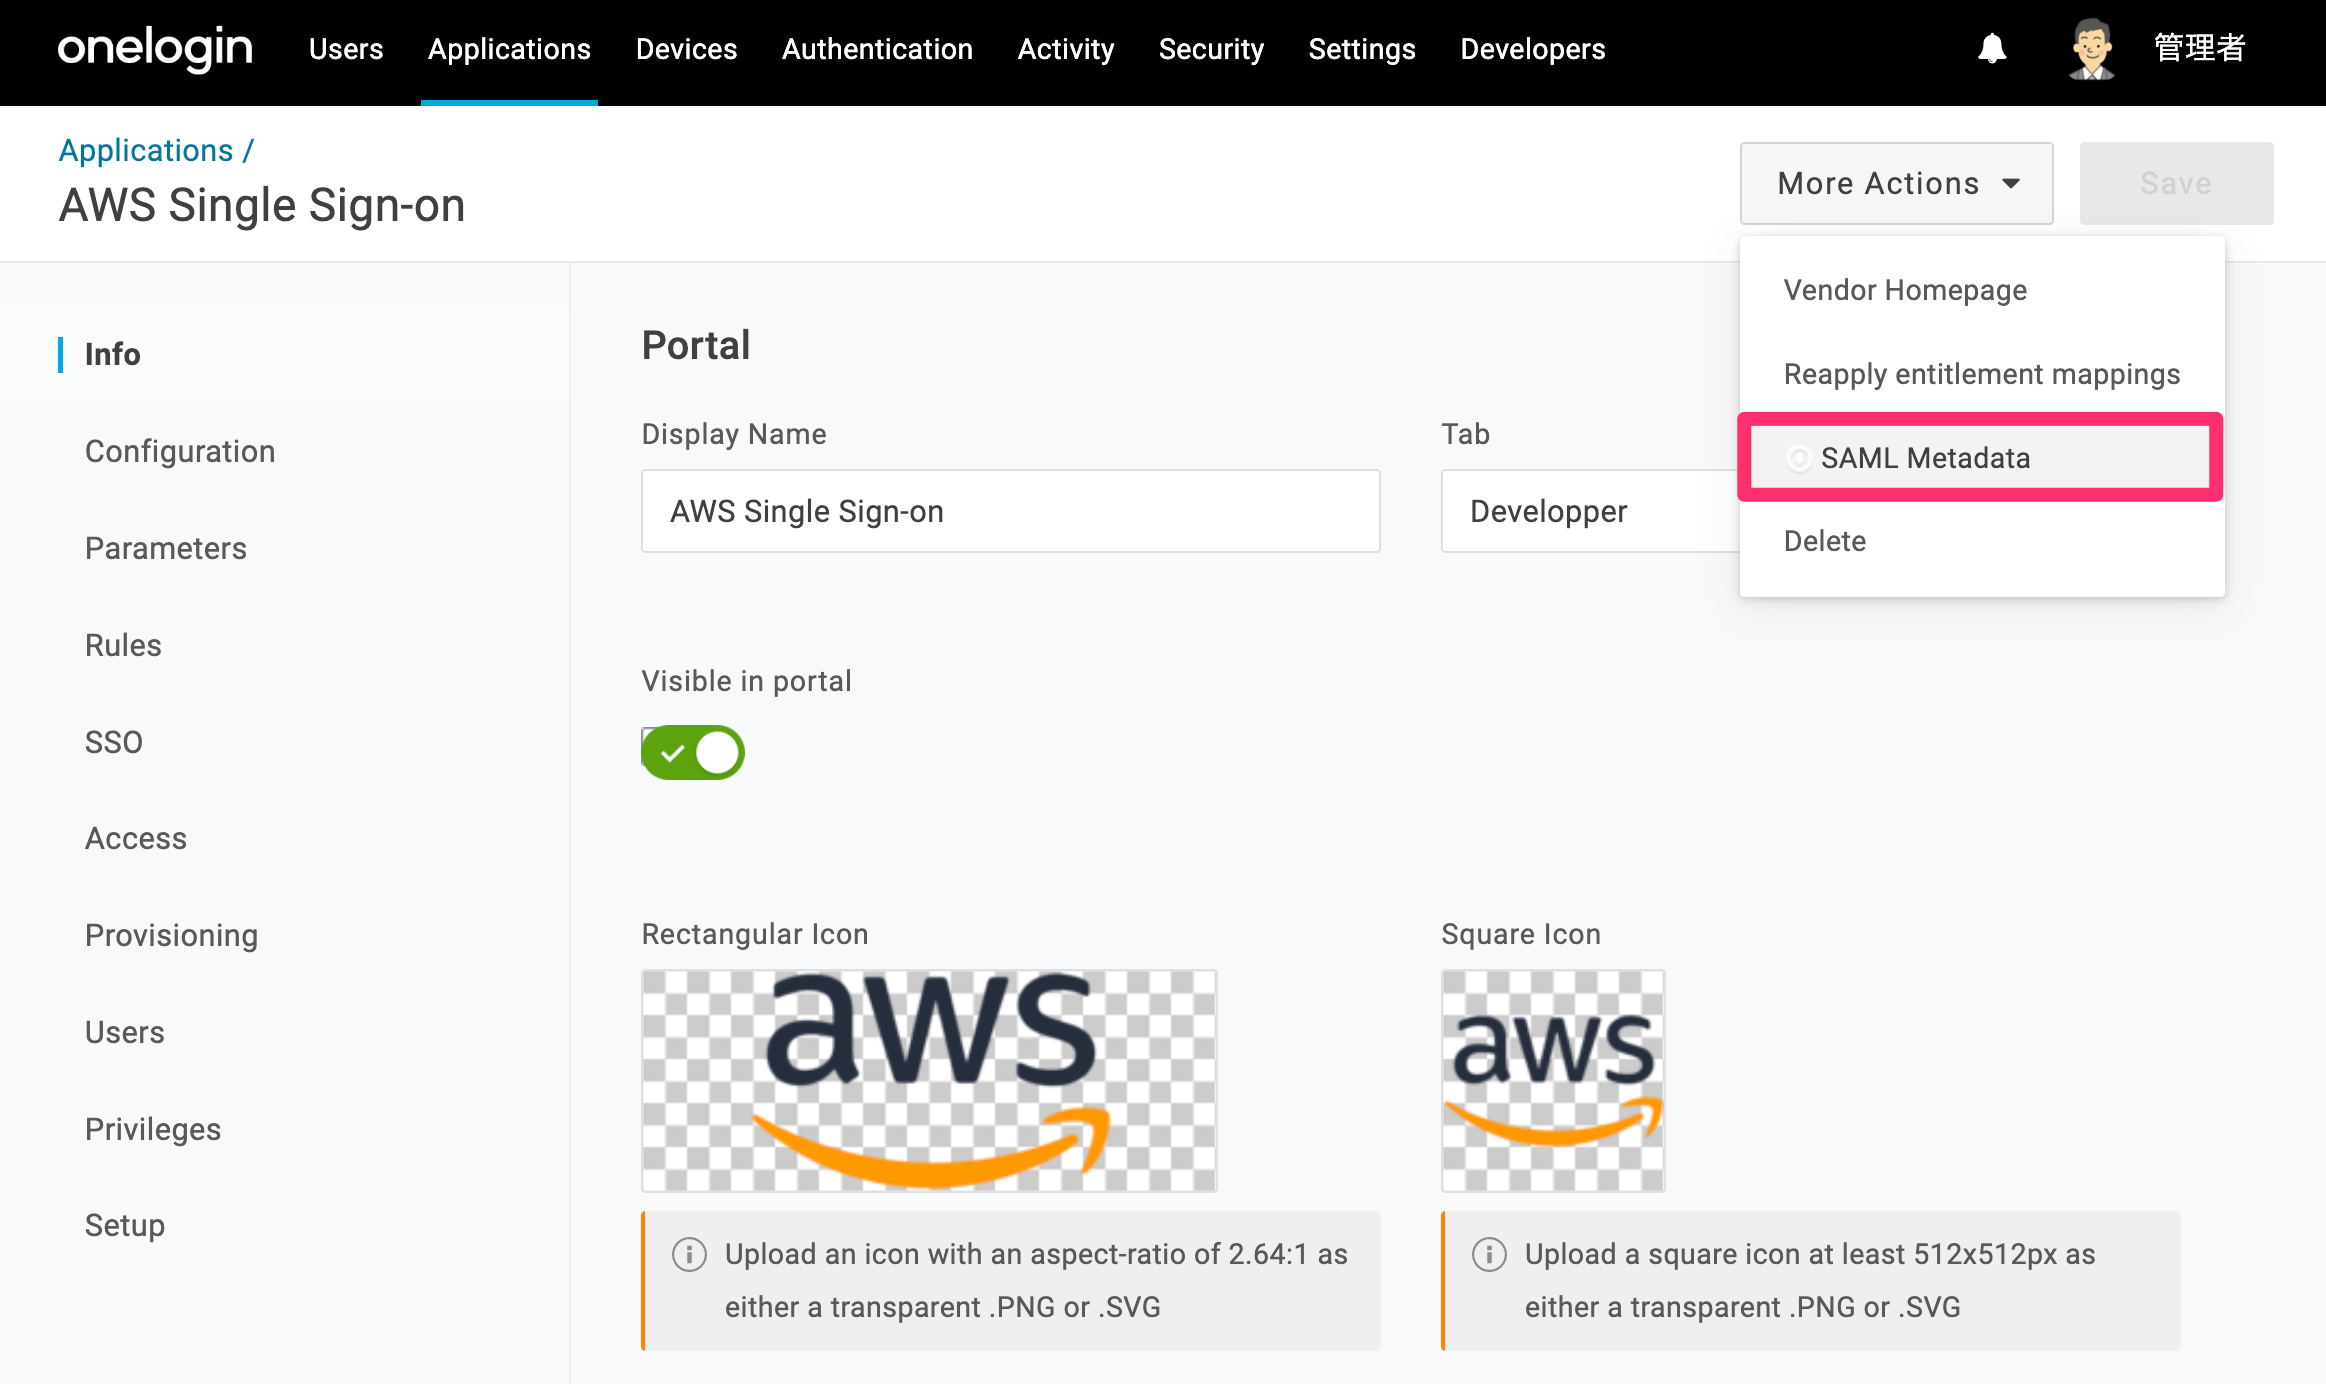Switch to the sidebar Users tab
The width and height of the screenshot is (2326, 1384).
click(125, 1032)
